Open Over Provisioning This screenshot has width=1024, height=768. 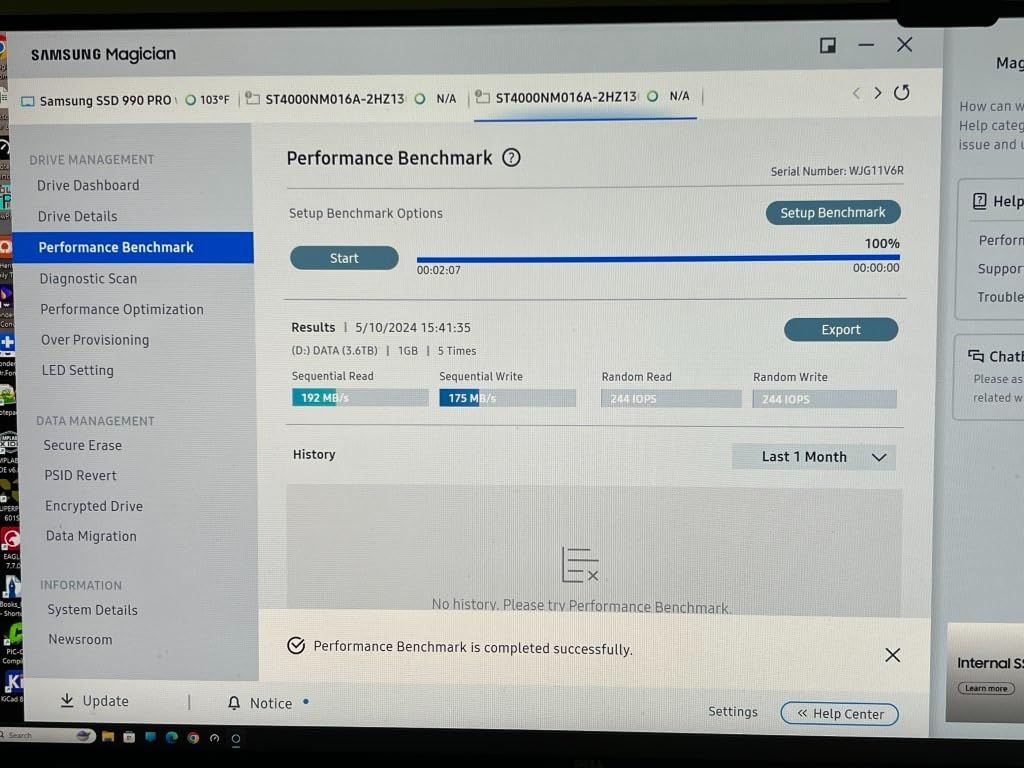click(x=95, y=340)
